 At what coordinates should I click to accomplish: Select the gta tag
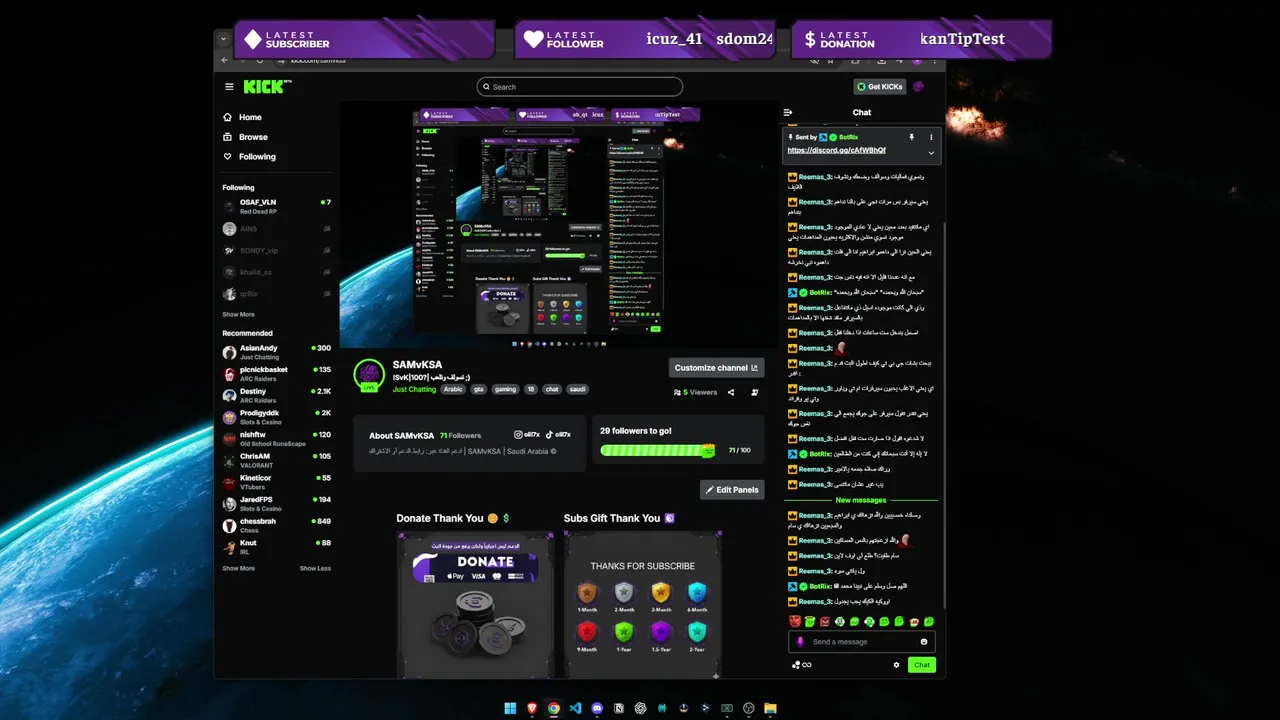click(x=478, y=389)
